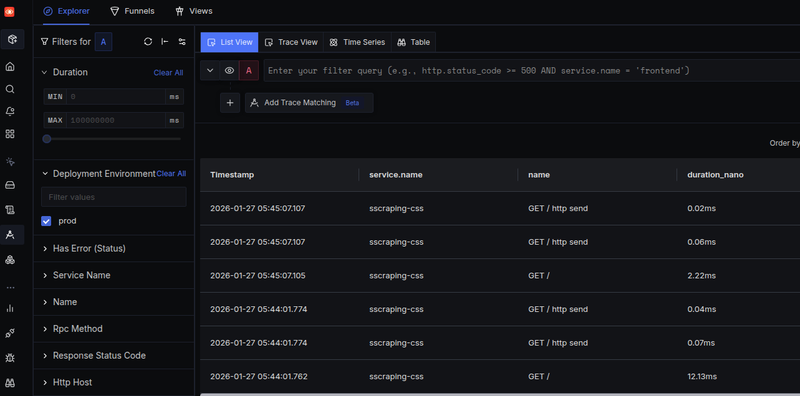This screenshot has width=800, height=396.
Task: Click the service.name column header
Action: (396, 175)
